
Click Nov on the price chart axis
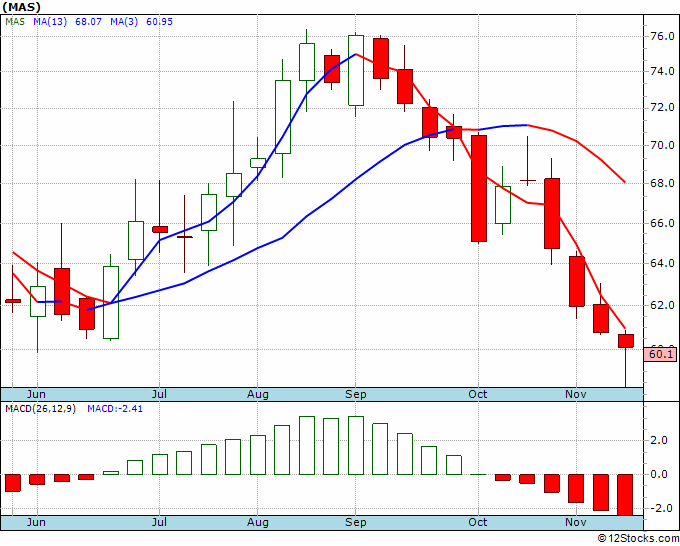576,394
